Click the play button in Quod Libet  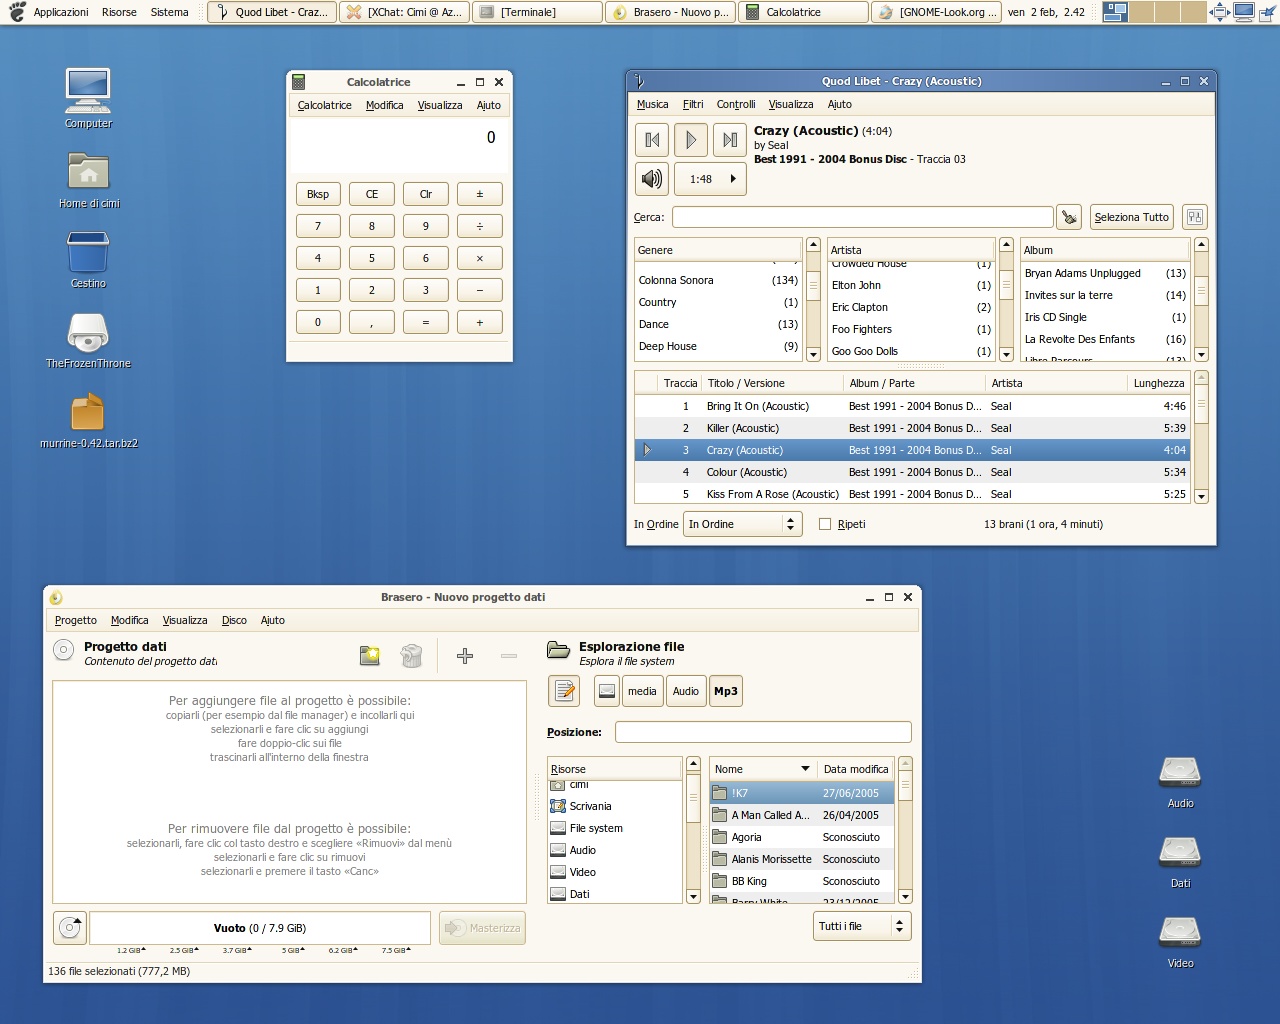pos(691,140)
